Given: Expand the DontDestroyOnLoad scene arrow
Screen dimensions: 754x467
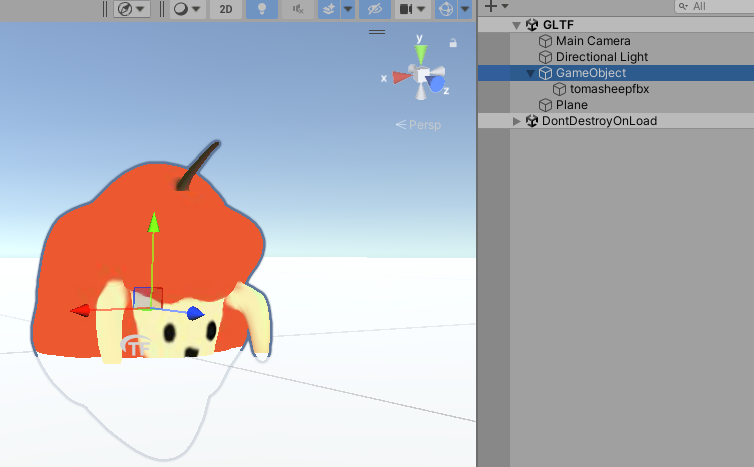Looking at the screenshot, I should (x=516, y=121).
